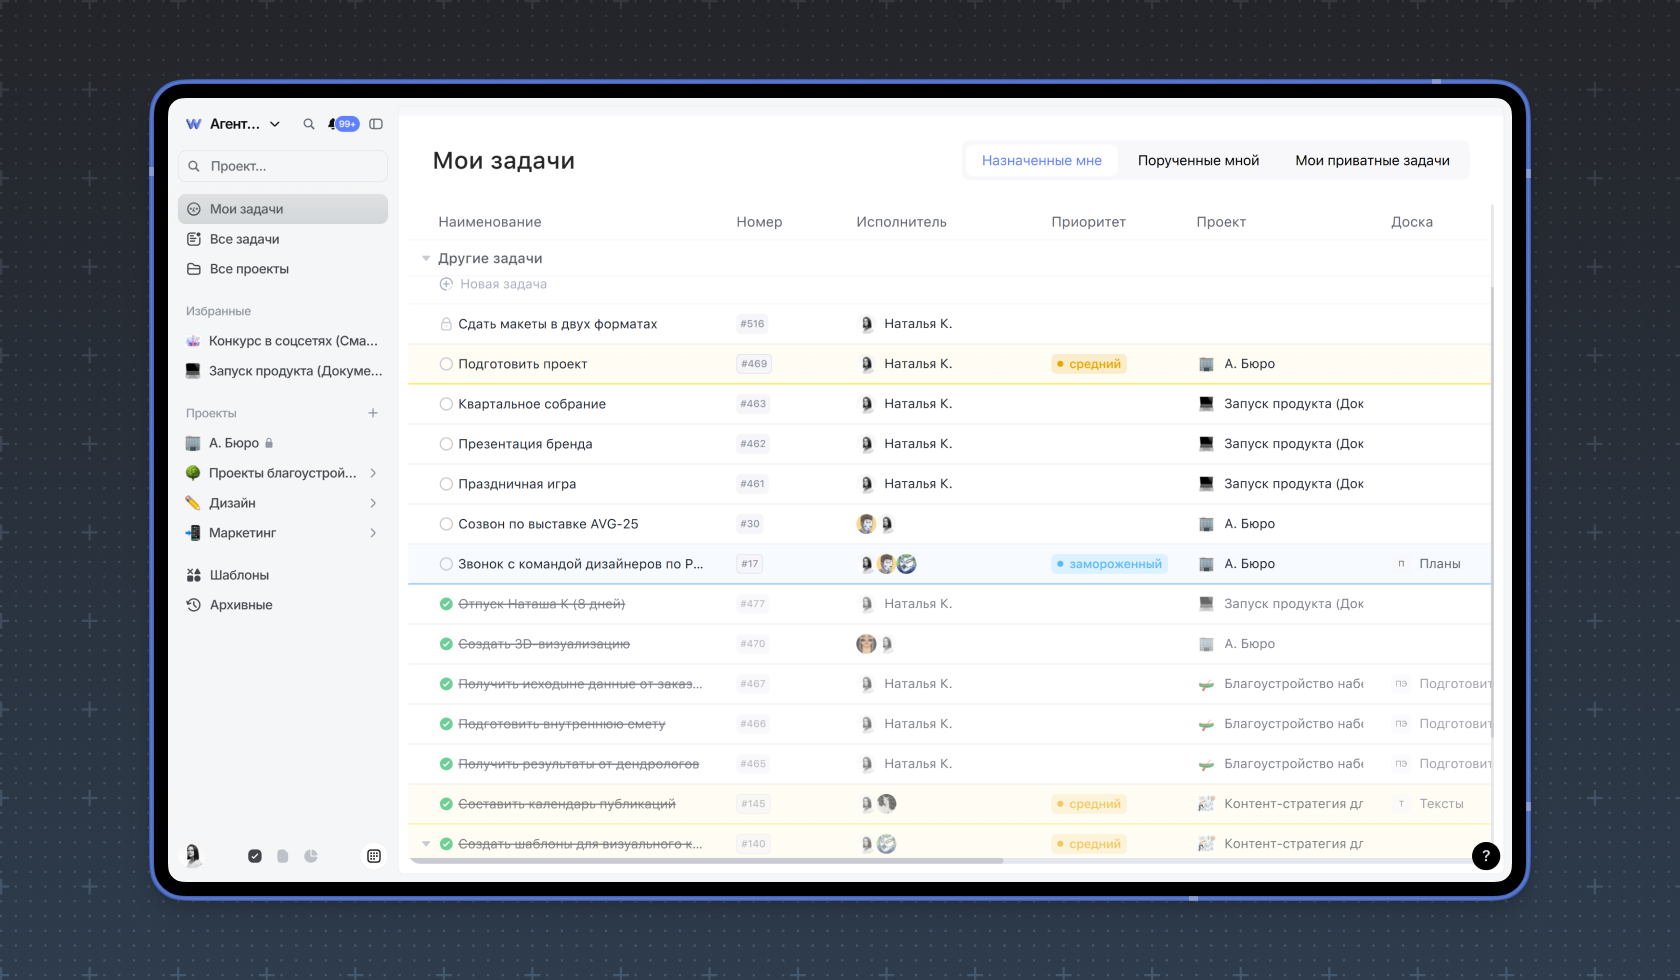This screenshot has height=980, width=1680.
Task: Collapse the Другие задачи group
Action: point(426,258)
